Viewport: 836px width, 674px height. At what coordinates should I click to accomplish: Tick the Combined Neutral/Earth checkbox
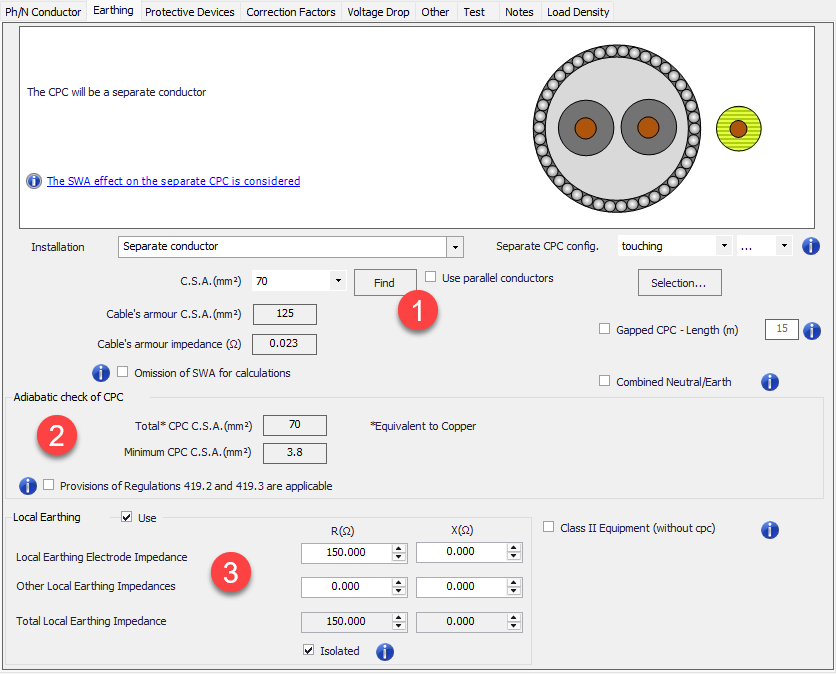(604, 381)
